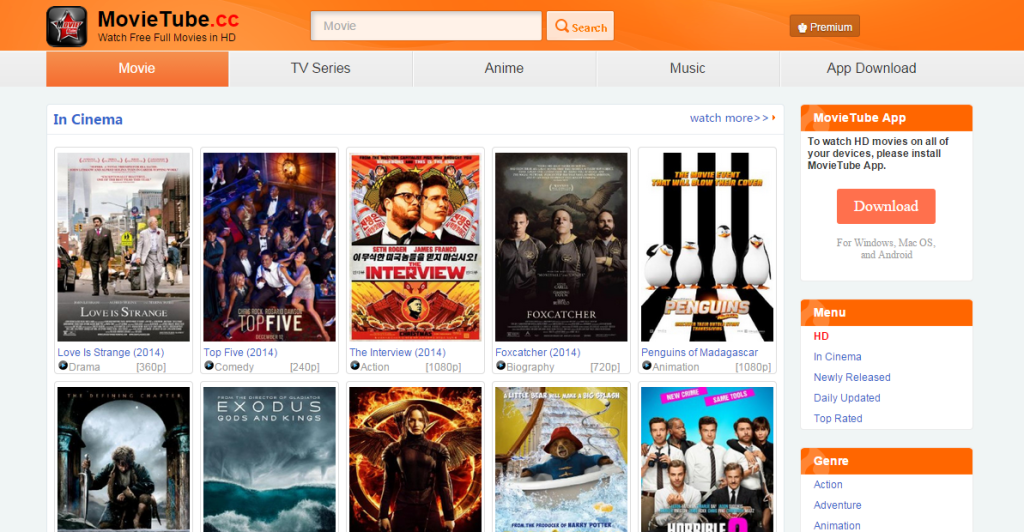
Task: Choose Adventure in the Genre list
Action: pos(837,505)
